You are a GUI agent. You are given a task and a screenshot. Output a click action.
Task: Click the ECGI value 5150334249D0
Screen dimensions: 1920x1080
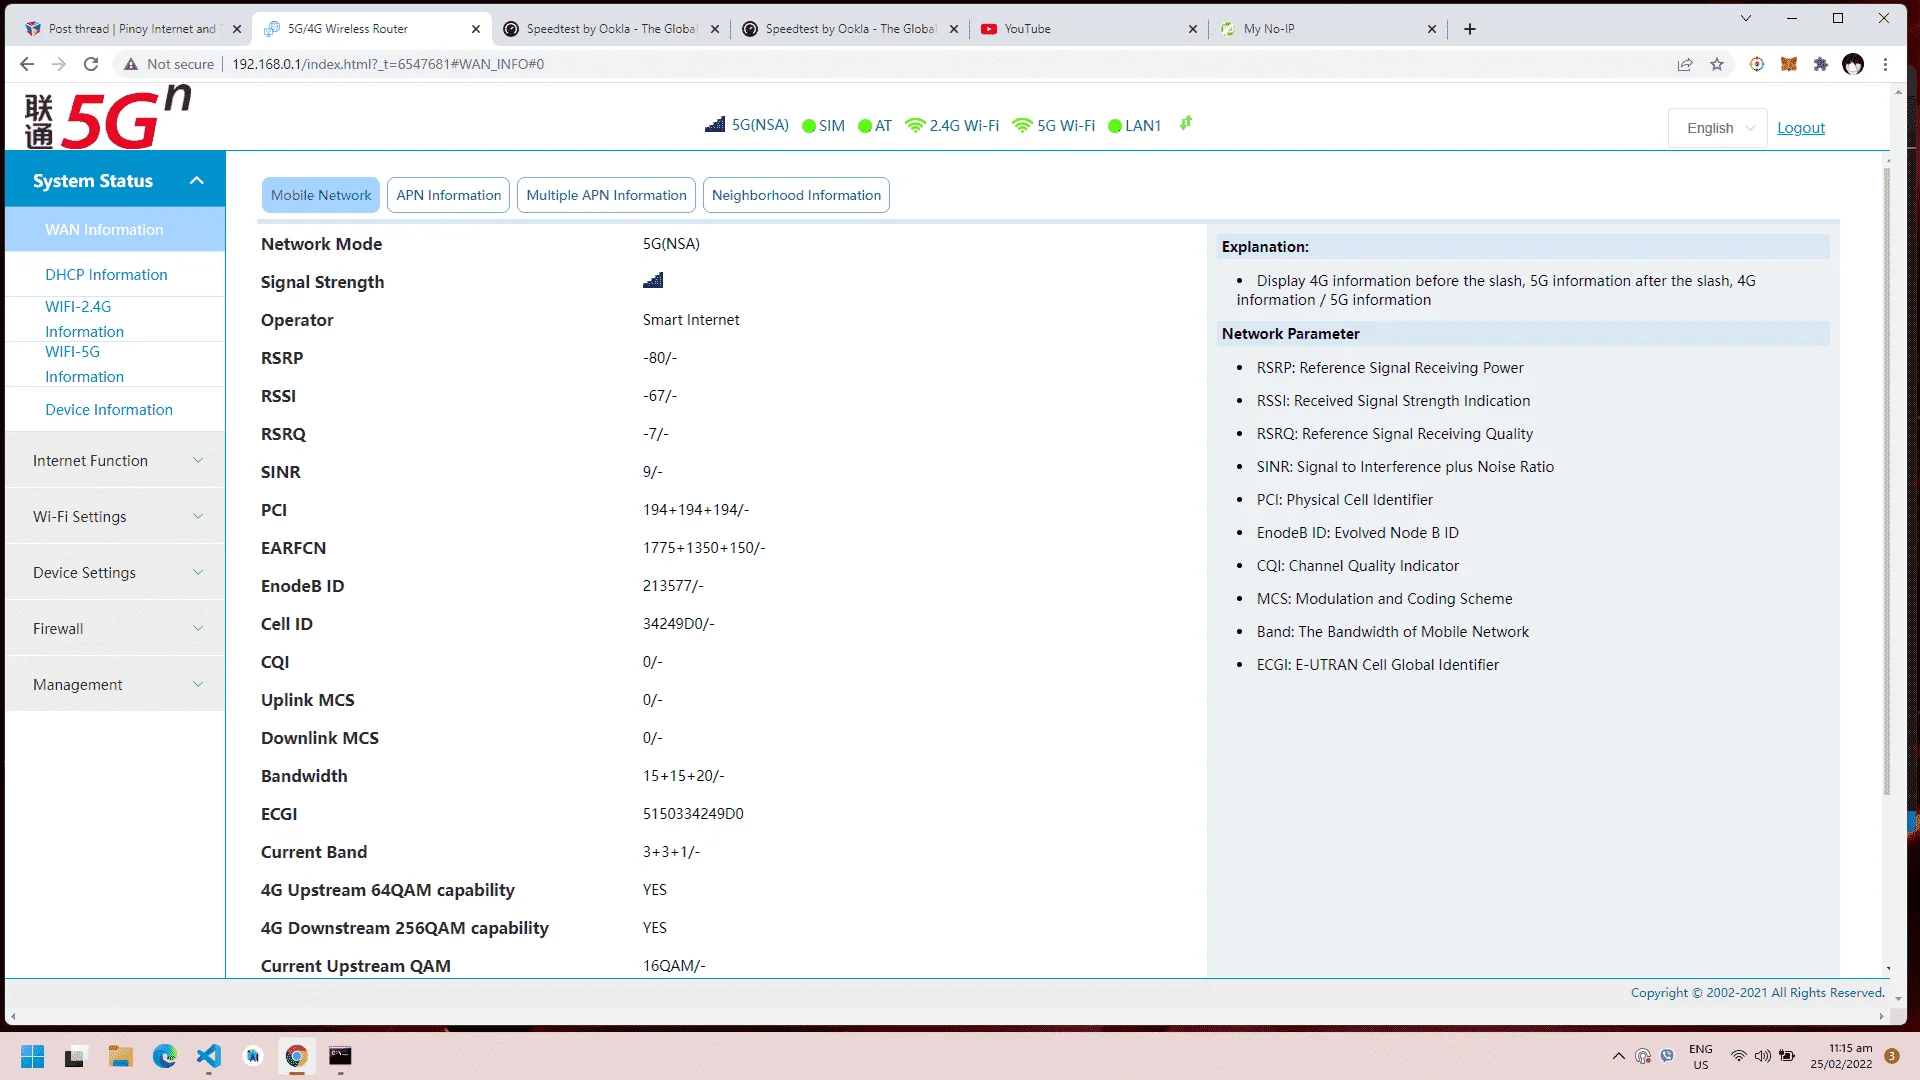[693, 814]
